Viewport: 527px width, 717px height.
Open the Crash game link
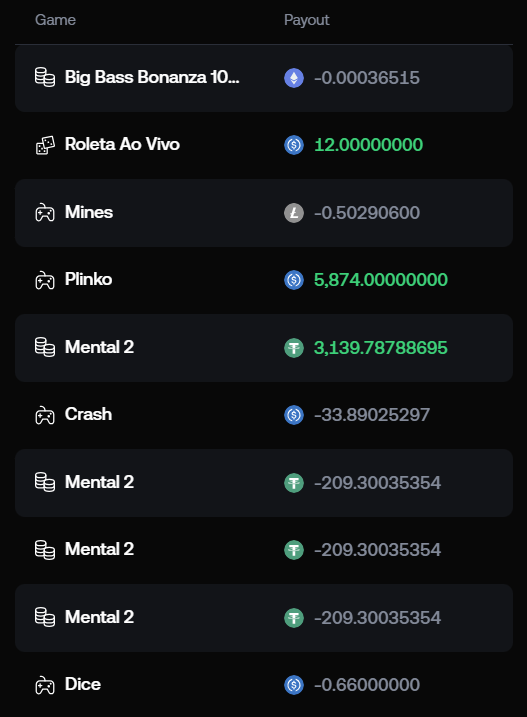pyautogui.click(x=88, y=414)
